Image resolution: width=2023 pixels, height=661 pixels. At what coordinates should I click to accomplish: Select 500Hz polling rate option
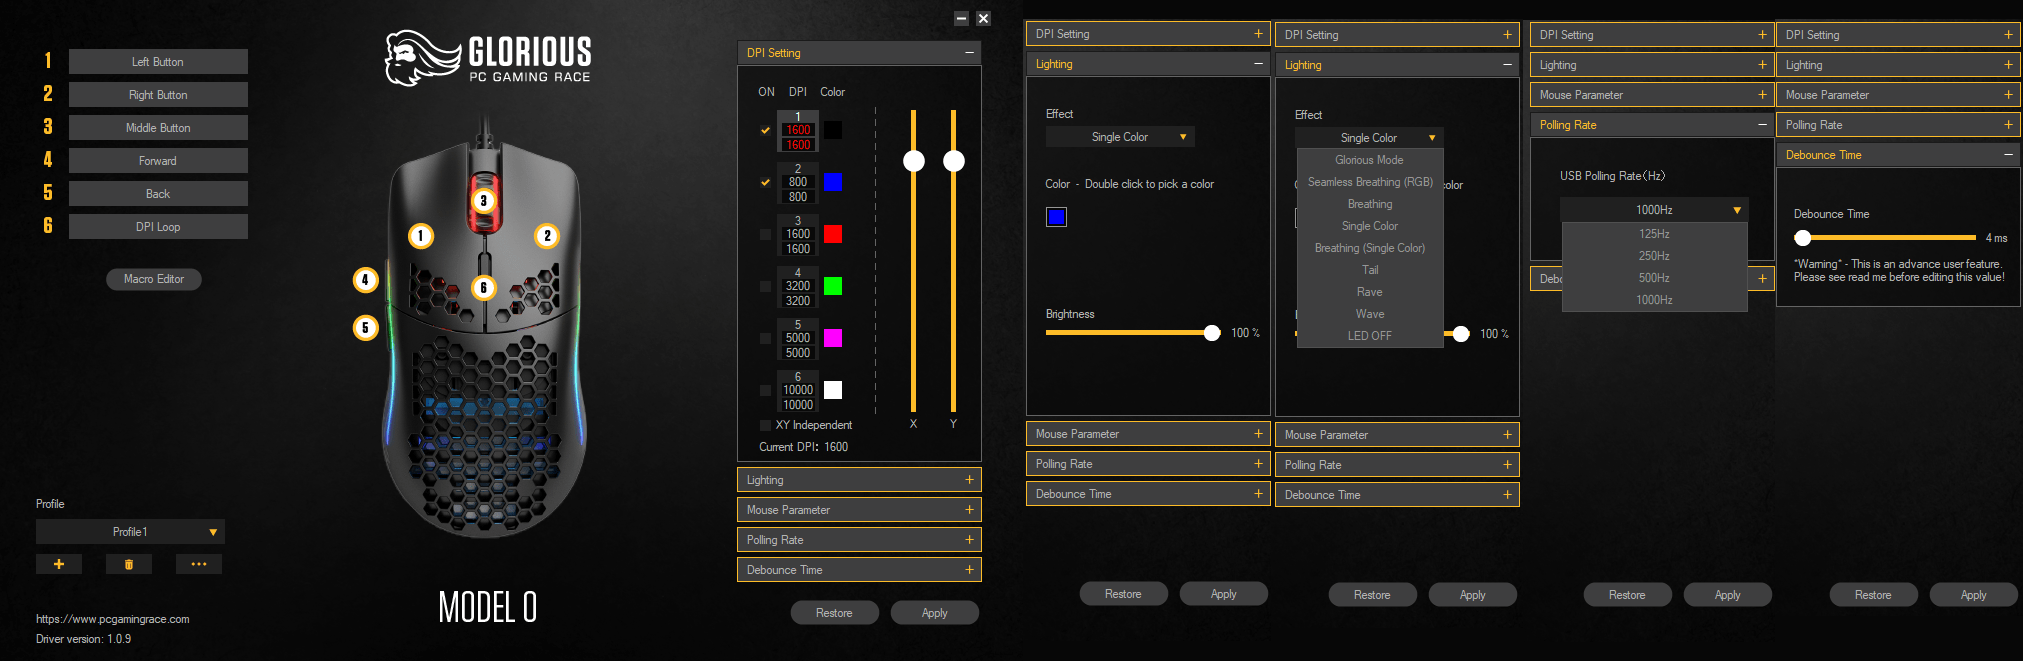(x=1654, y=278)
